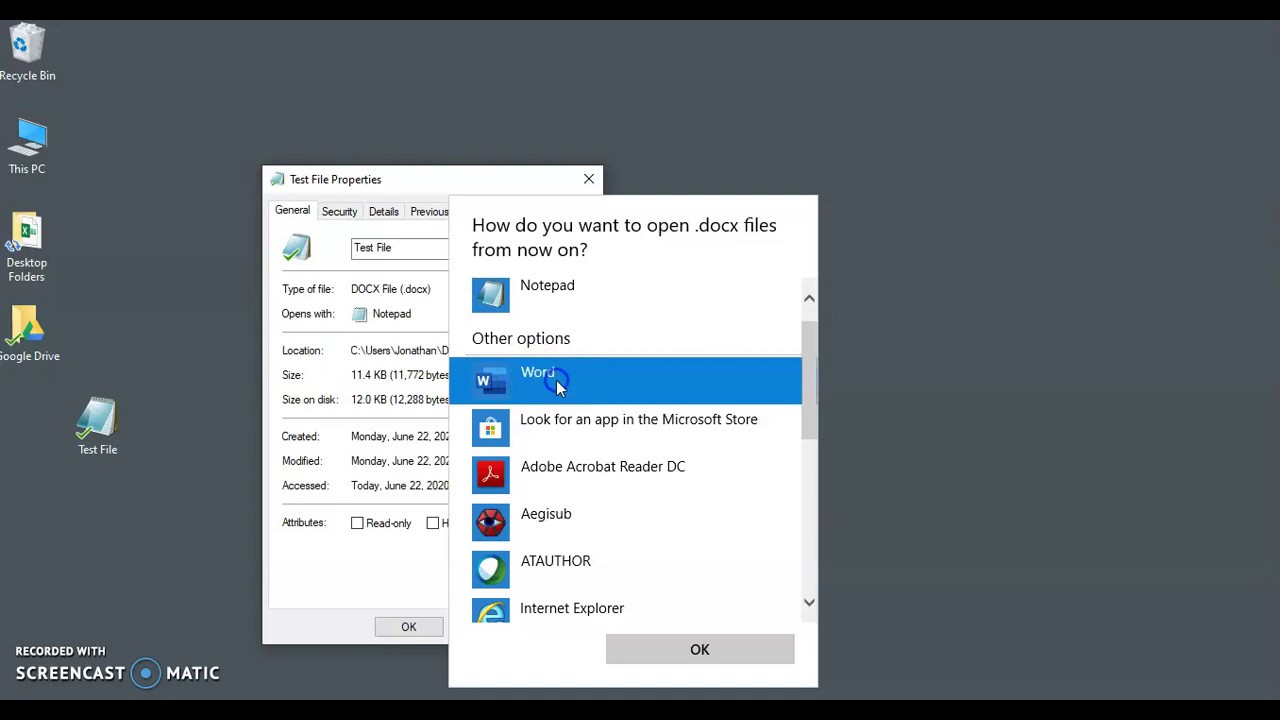Click the 11.4 KB size value
The image size is (1280, 720).
(x=400, y=375)
